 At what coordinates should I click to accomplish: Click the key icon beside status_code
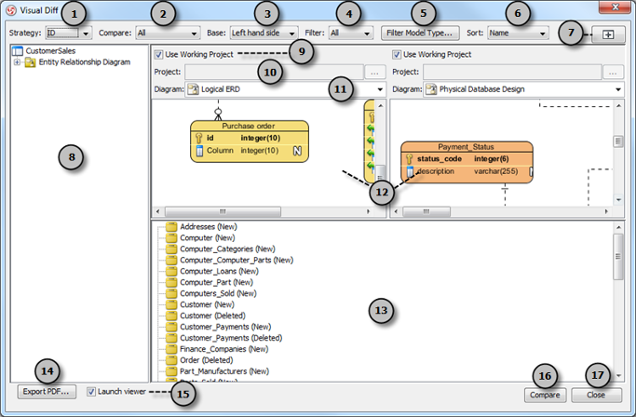(409, 159)
